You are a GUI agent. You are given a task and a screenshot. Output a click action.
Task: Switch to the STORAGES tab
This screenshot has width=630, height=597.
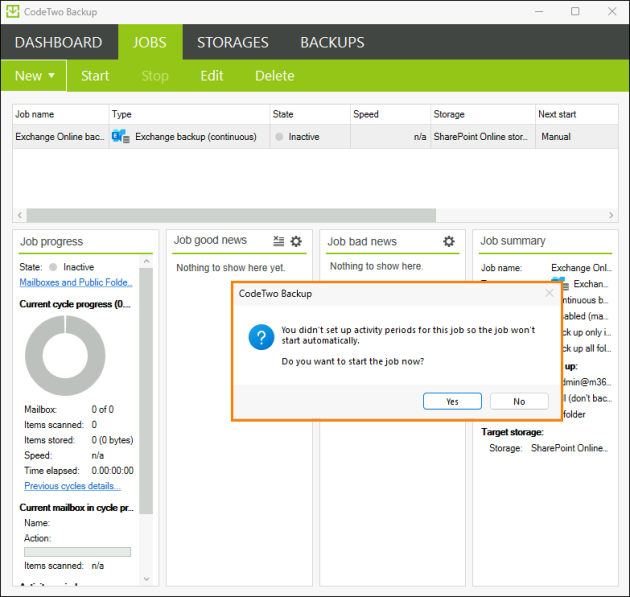click(233, 42)
